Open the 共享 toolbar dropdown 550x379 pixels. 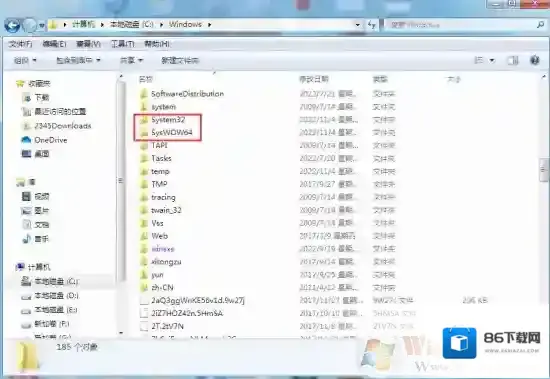(x=131, y=60)
